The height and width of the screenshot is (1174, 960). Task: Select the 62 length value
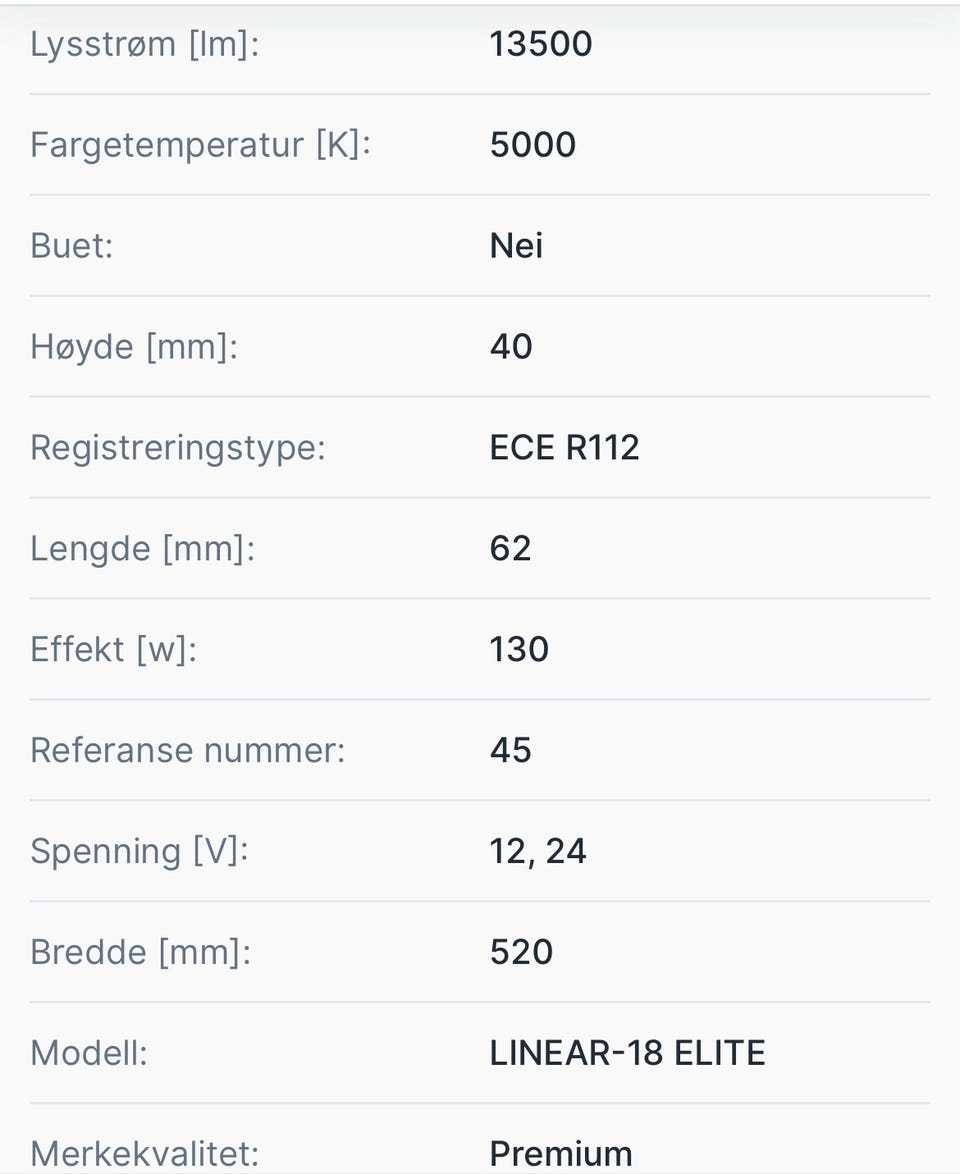pyautogui.click(x=510, y=549)
